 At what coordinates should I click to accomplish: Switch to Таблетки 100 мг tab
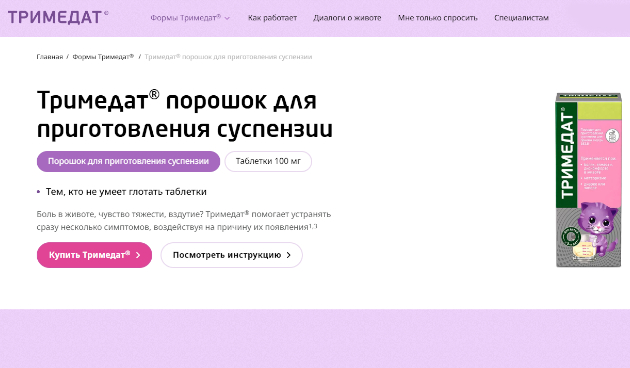(x=268, y=162)
